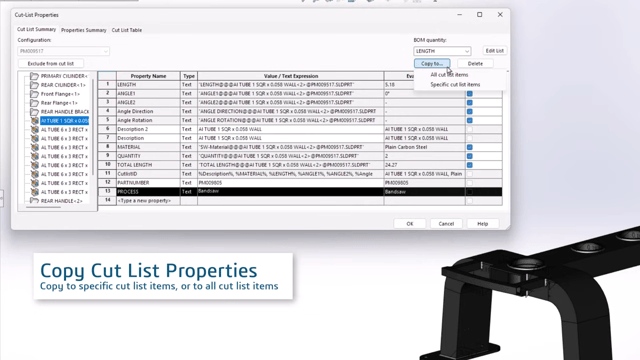
Task: Check the PARTNUMBER row checkbox
Action: (470, 183)
